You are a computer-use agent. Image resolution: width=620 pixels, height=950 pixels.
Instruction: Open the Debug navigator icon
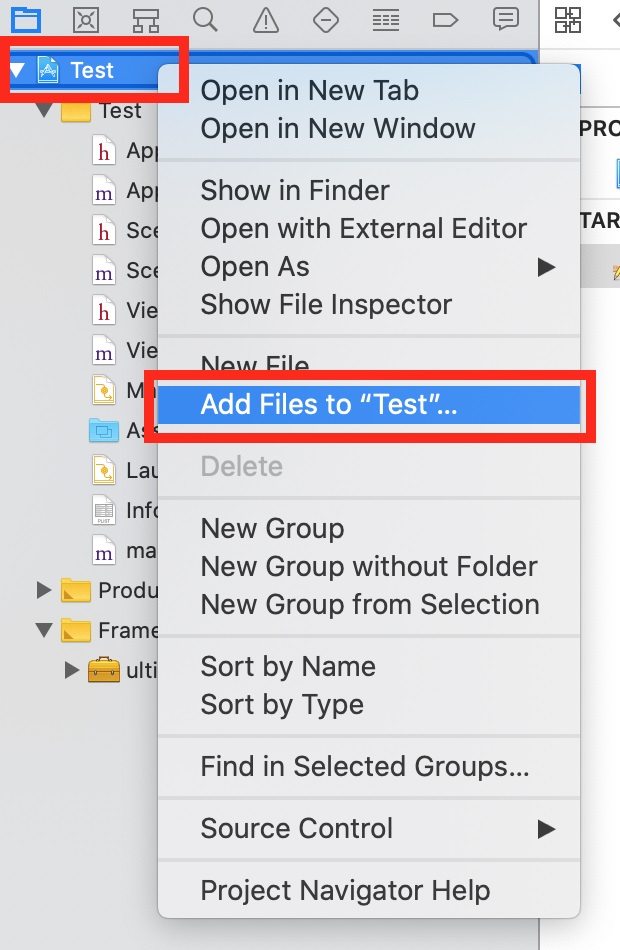385,19
